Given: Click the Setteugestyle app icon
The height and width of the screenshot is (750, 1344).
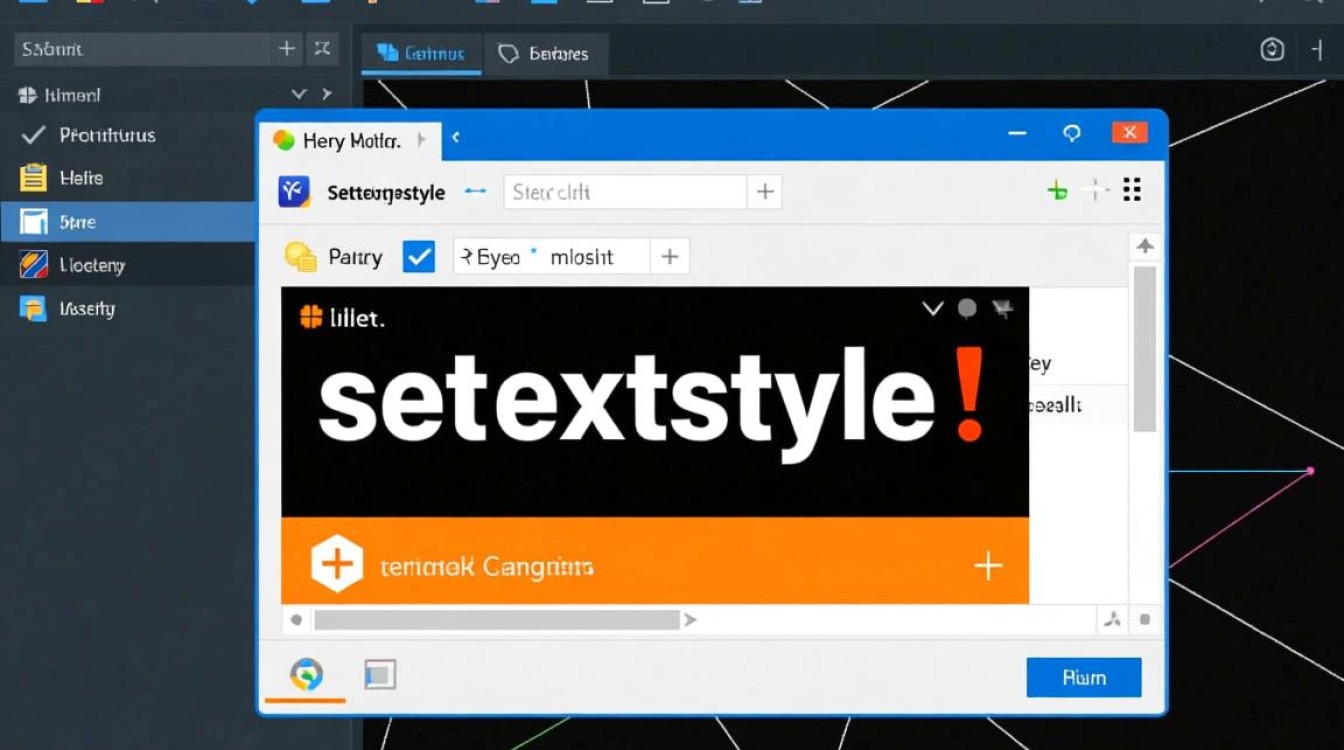Looking at the screenshot, I should coord(294,192).
